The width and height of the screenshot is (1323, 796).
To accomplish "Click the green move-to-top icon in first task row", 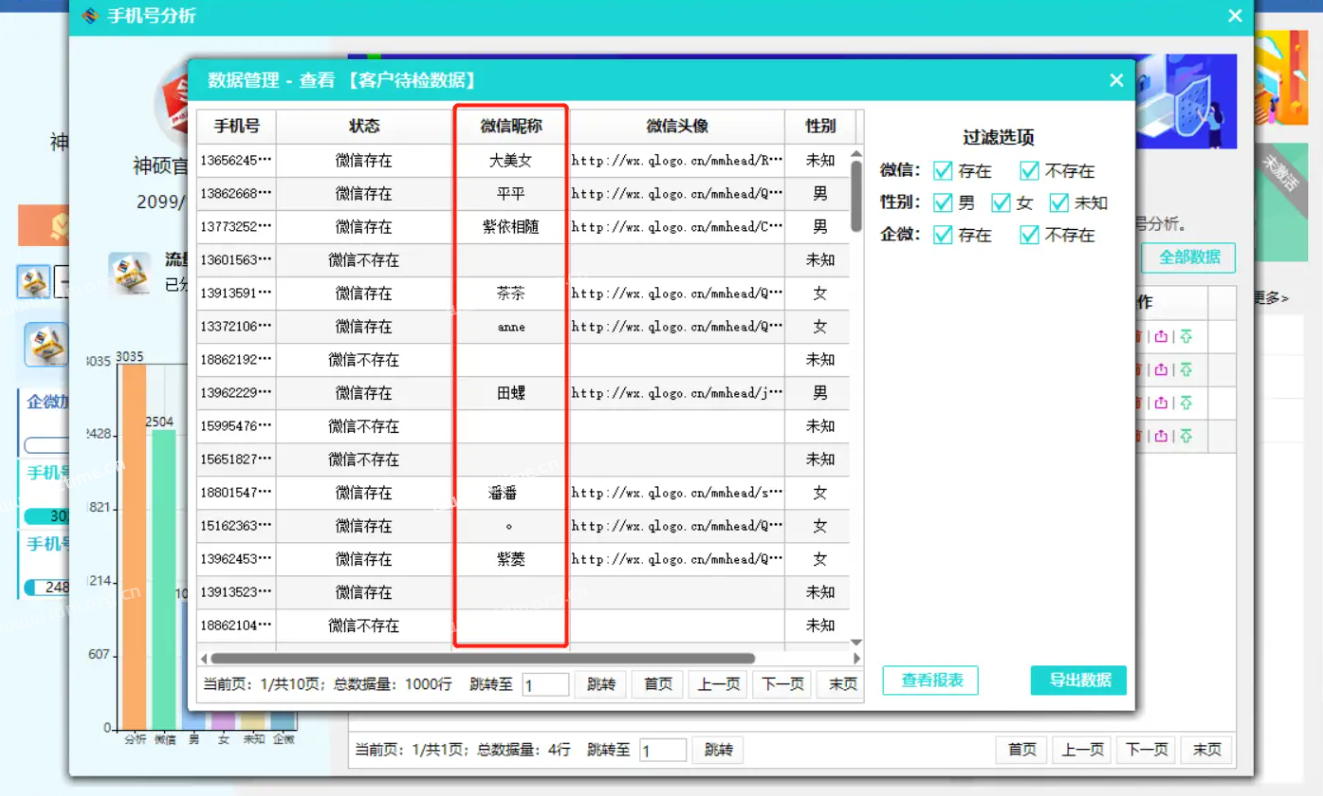I will (x=1186, y=337).
